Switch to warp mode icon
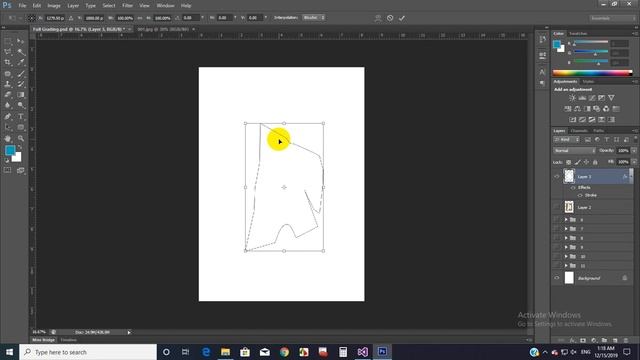This screenshot has height=360, width=640. point(378,18)
